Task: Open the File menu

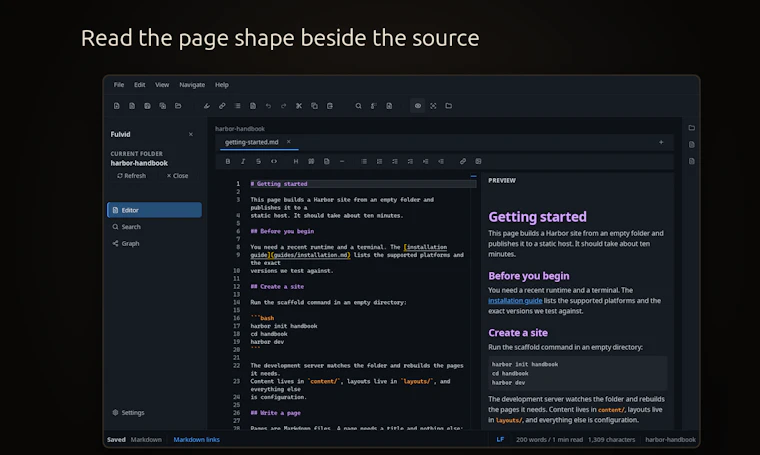Action: click(119, 84)
